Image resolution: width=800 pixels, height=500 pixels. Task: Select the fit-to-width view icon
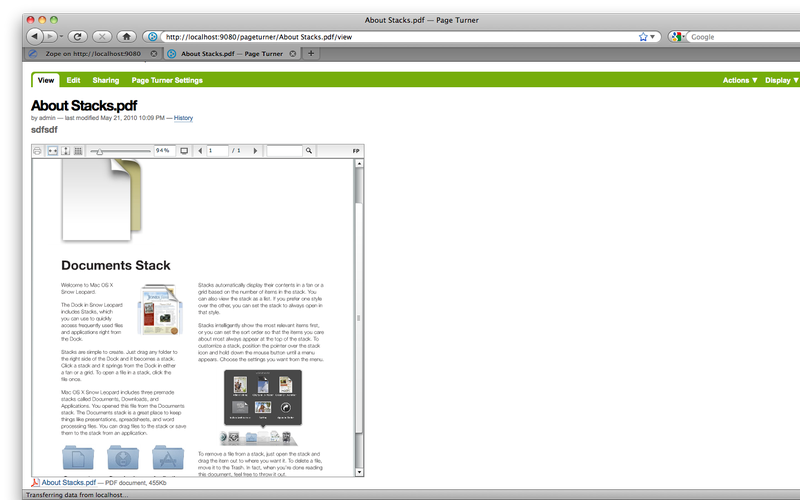pyautogui.click(x=52, y=151)
